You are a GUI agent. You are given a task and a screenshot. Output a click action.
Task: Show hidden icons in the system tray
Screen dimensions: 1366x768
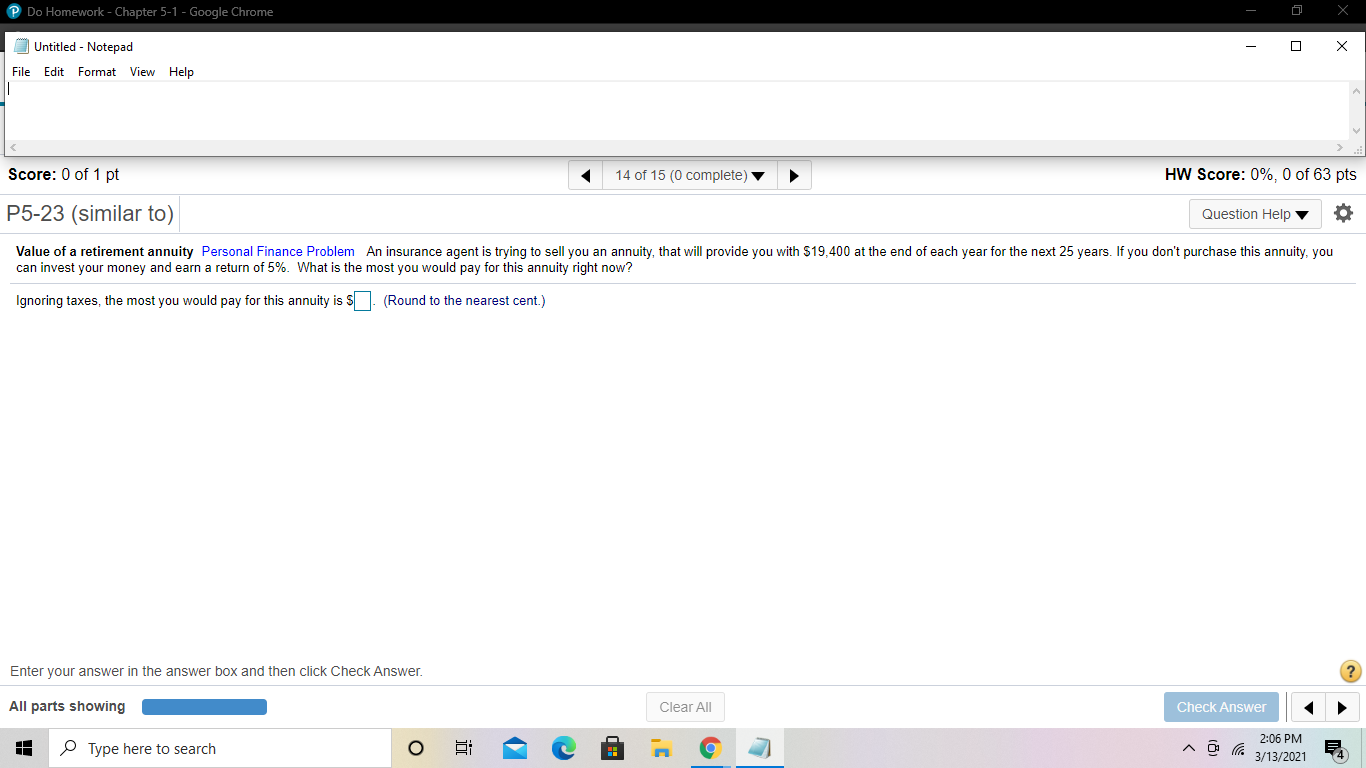(x=1188, y=748)
